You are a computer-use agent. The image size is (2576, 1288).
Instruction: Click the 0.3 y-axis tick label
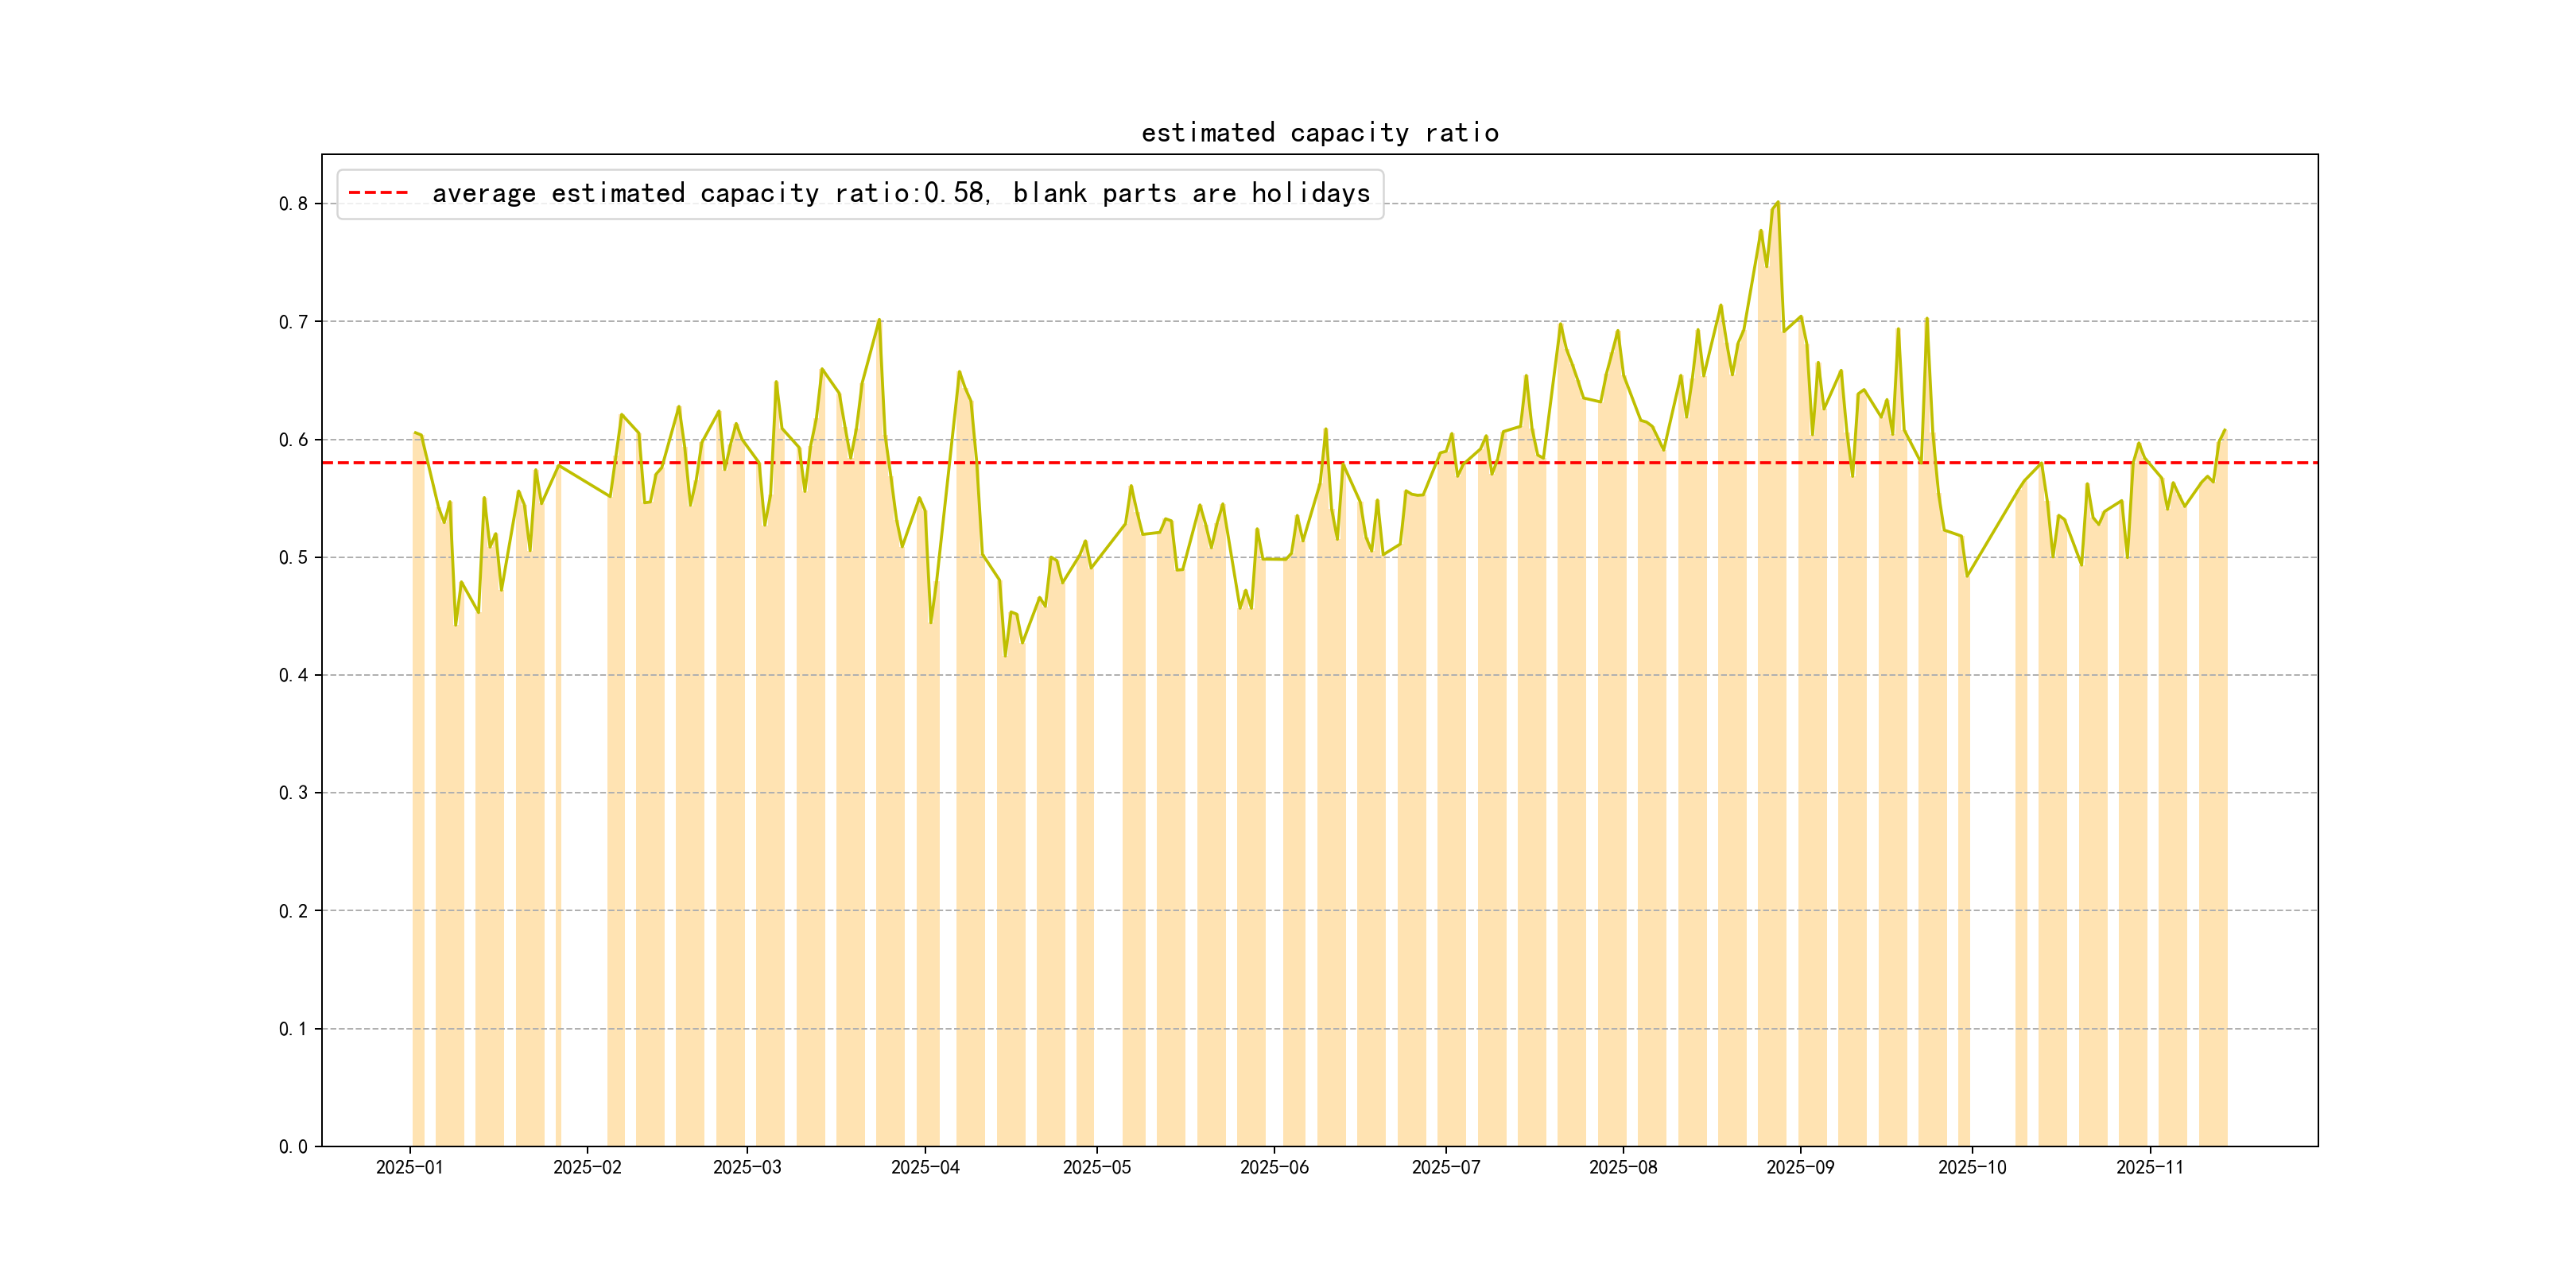[x=293, y=793]
